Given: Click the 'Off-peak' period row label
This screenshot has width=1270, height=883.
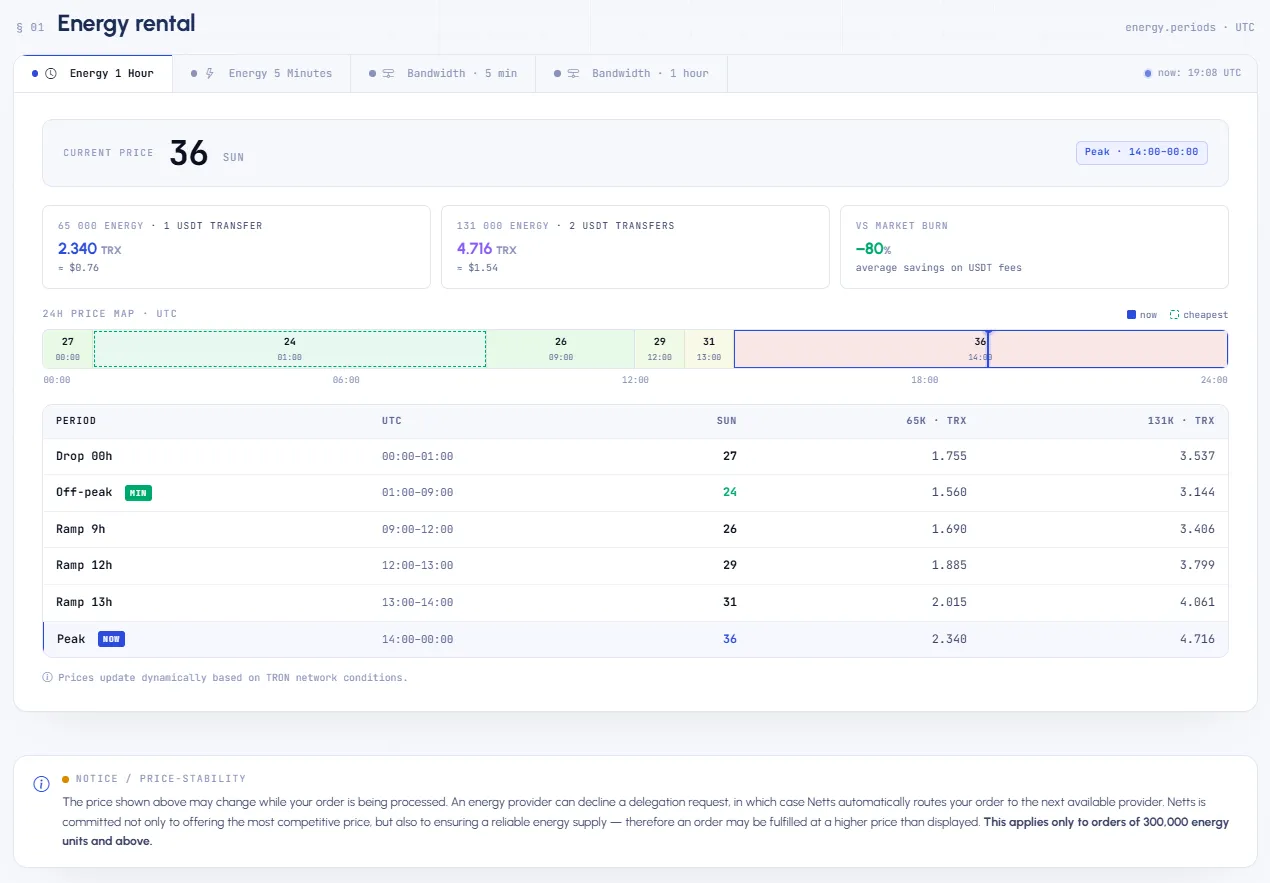Looking at the screenshot, I should [84, 492].
